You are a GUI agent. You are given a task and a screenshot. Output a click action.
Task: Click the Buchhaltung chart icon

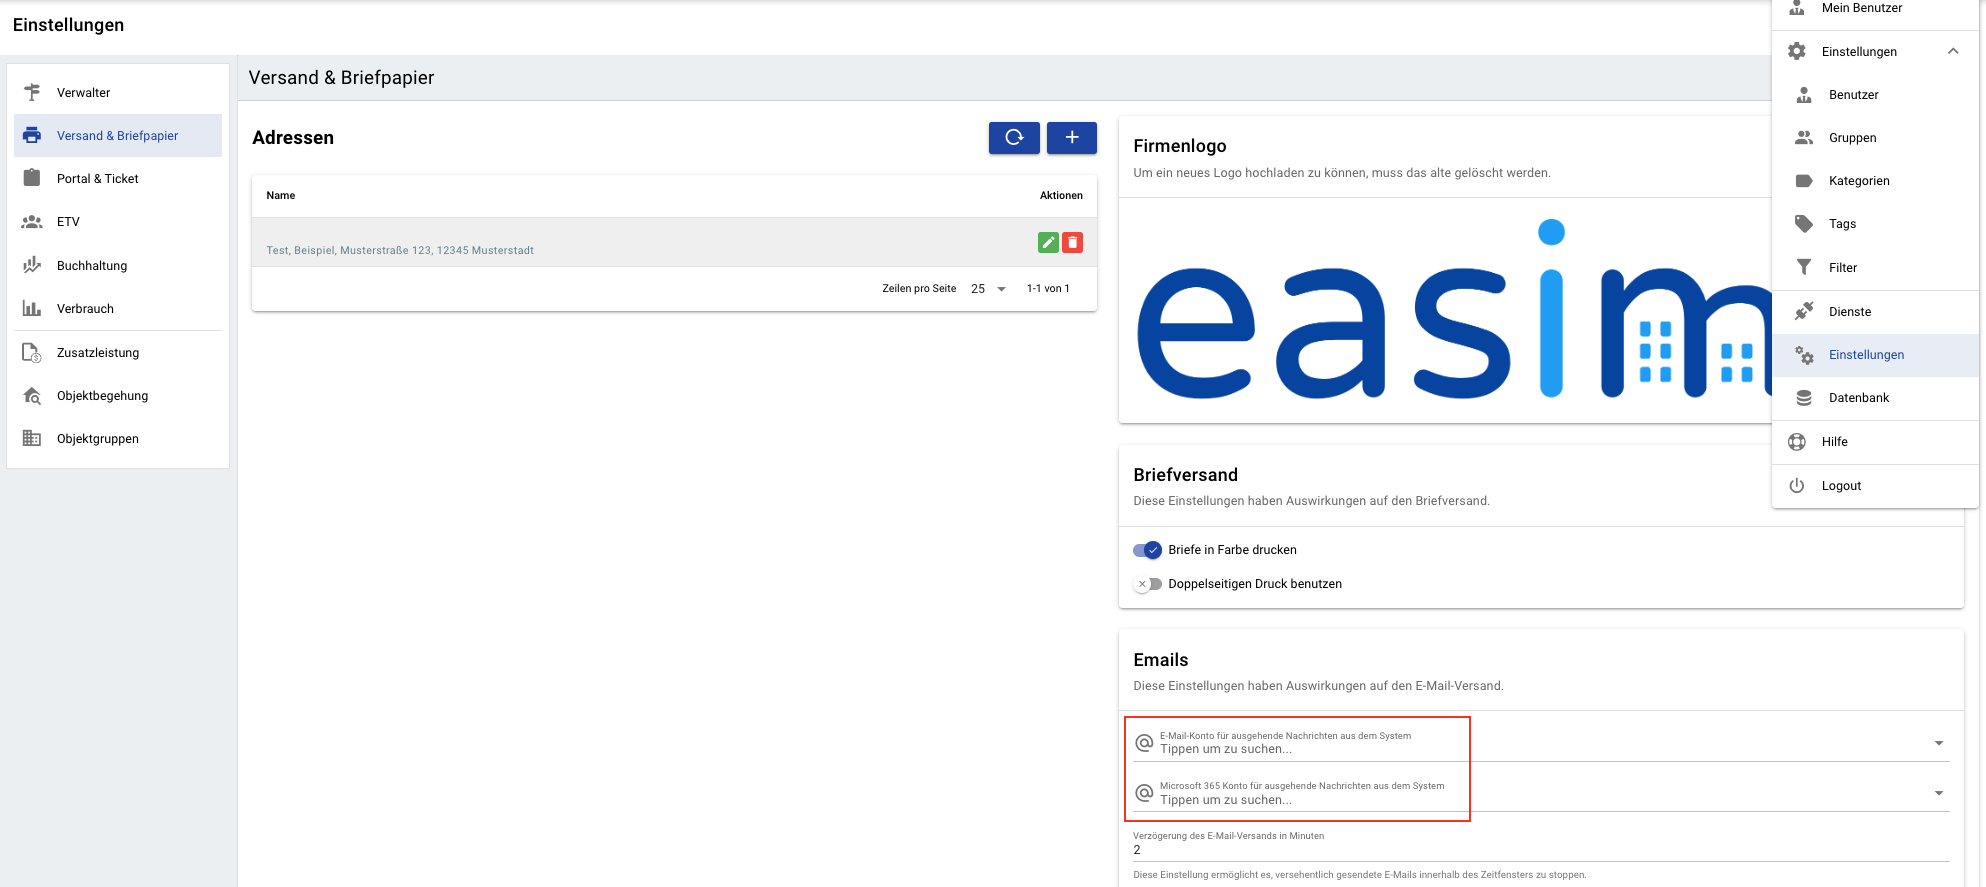click(x=32, y=265)
